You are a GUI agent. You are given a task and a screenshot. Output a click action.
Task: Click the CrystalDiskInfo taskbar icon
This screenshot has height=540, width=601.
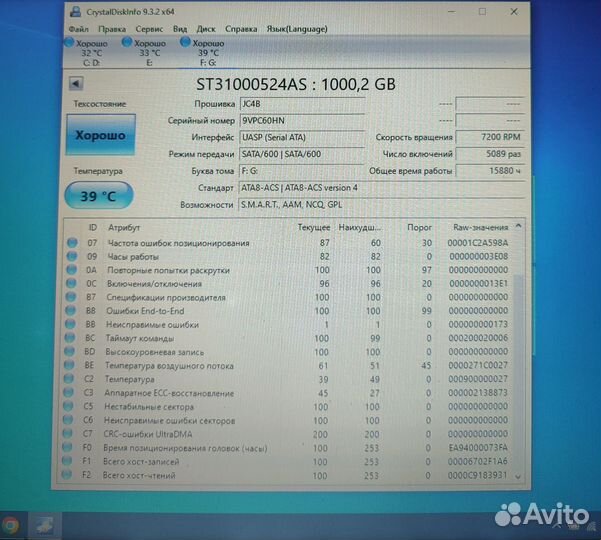coord(45,526)
